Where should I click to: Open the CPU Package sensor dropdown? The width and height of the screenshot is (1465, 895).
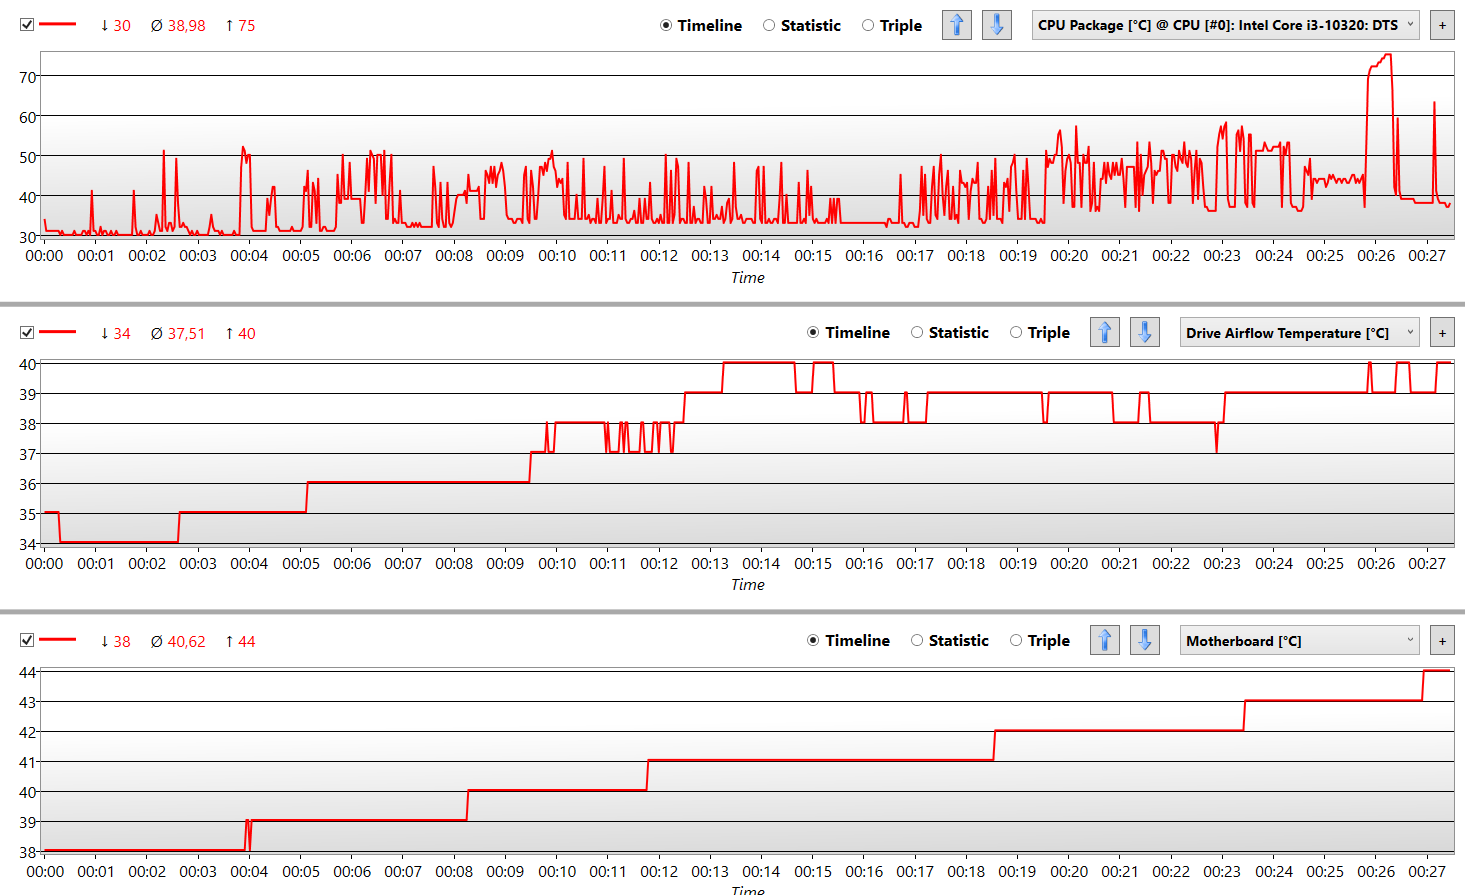click(x=1225, y=25)
